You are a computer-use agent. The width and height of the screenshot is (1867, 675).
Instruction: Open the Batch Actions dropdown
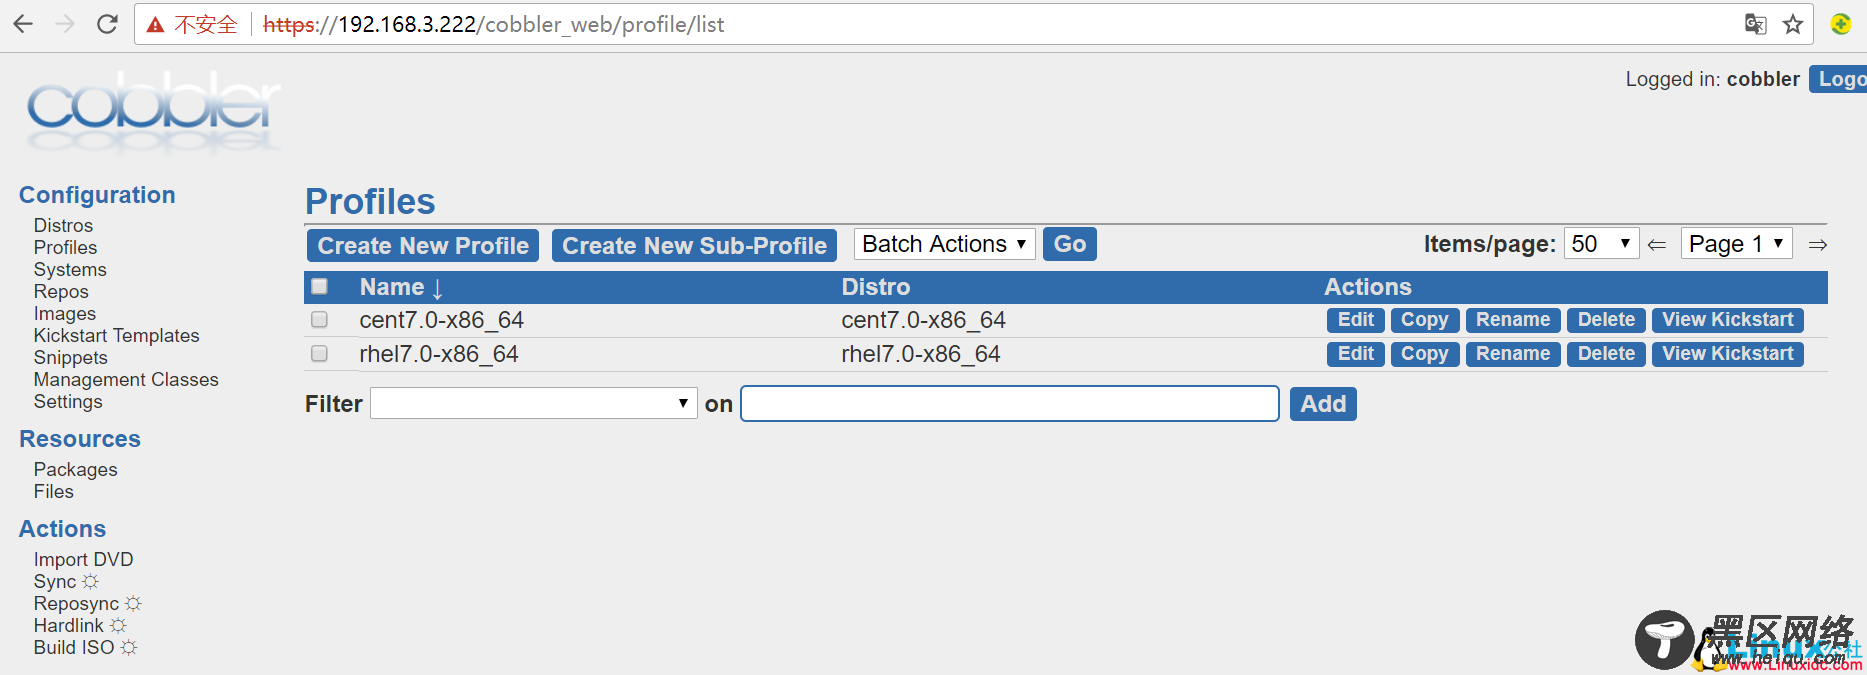pos(944,244)
